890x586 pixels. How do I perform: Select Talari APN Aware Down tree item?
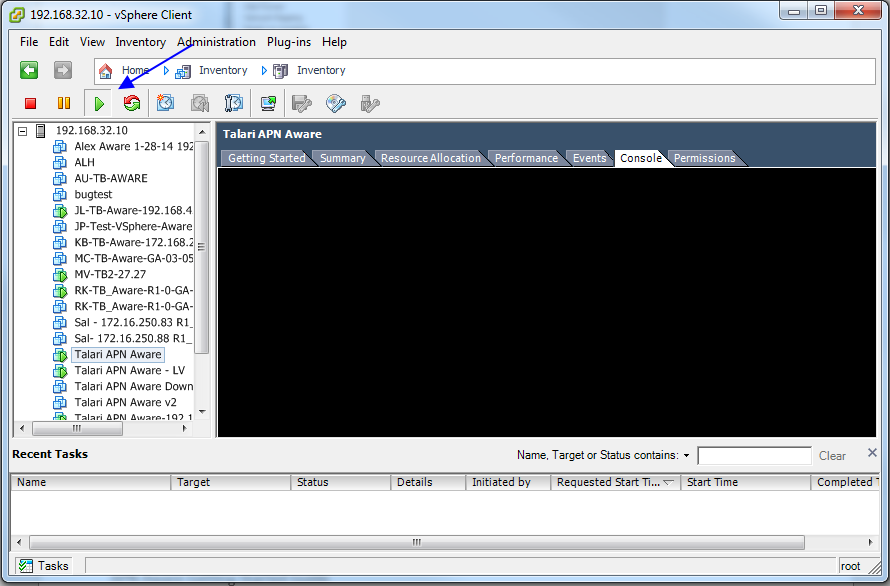133,387
